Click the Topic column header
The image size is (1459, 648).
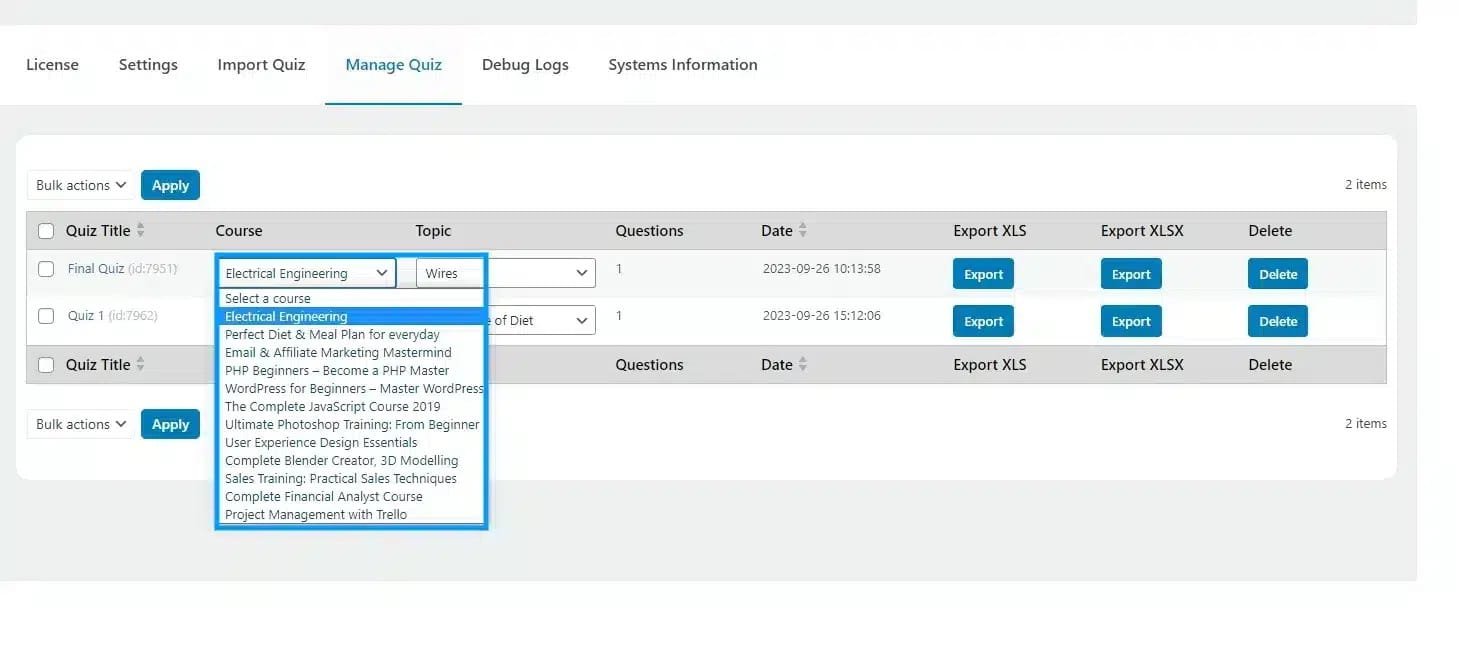[433, 231]
